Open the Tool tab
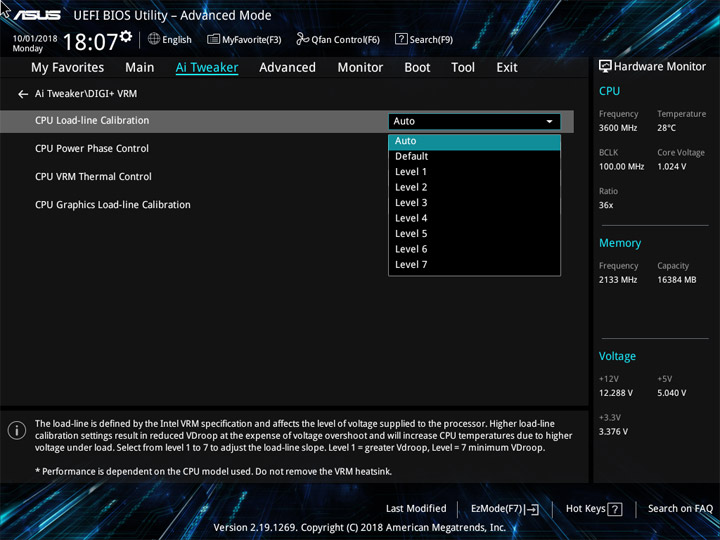Image resolution: width=720 pixels, height=540 pixels. 463,68
